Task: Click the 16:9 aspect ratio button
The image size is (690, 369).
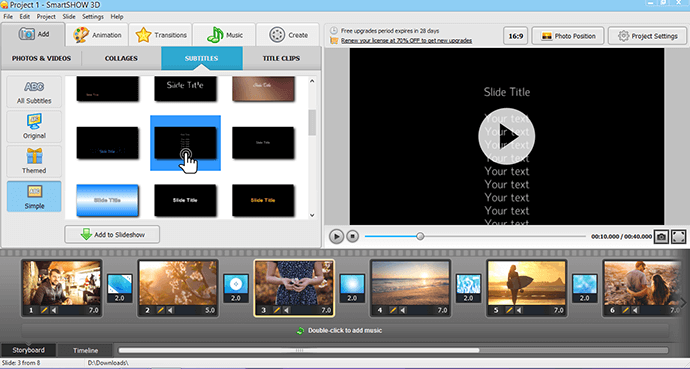Action: [x=515, y=36]
